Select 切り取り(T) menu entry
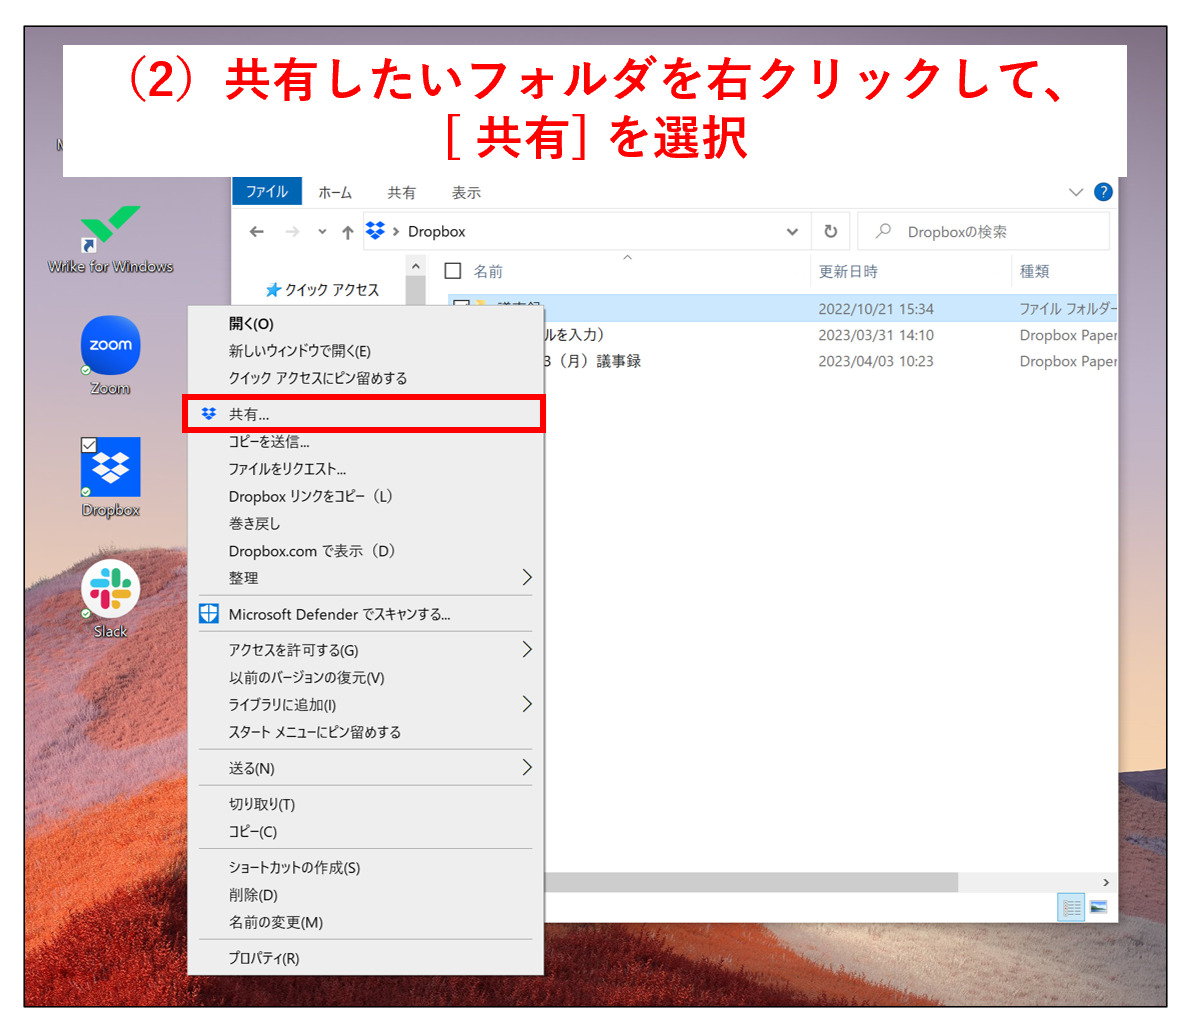Viewport: 1179px width, 1020px height. click(x=365, y=804)
